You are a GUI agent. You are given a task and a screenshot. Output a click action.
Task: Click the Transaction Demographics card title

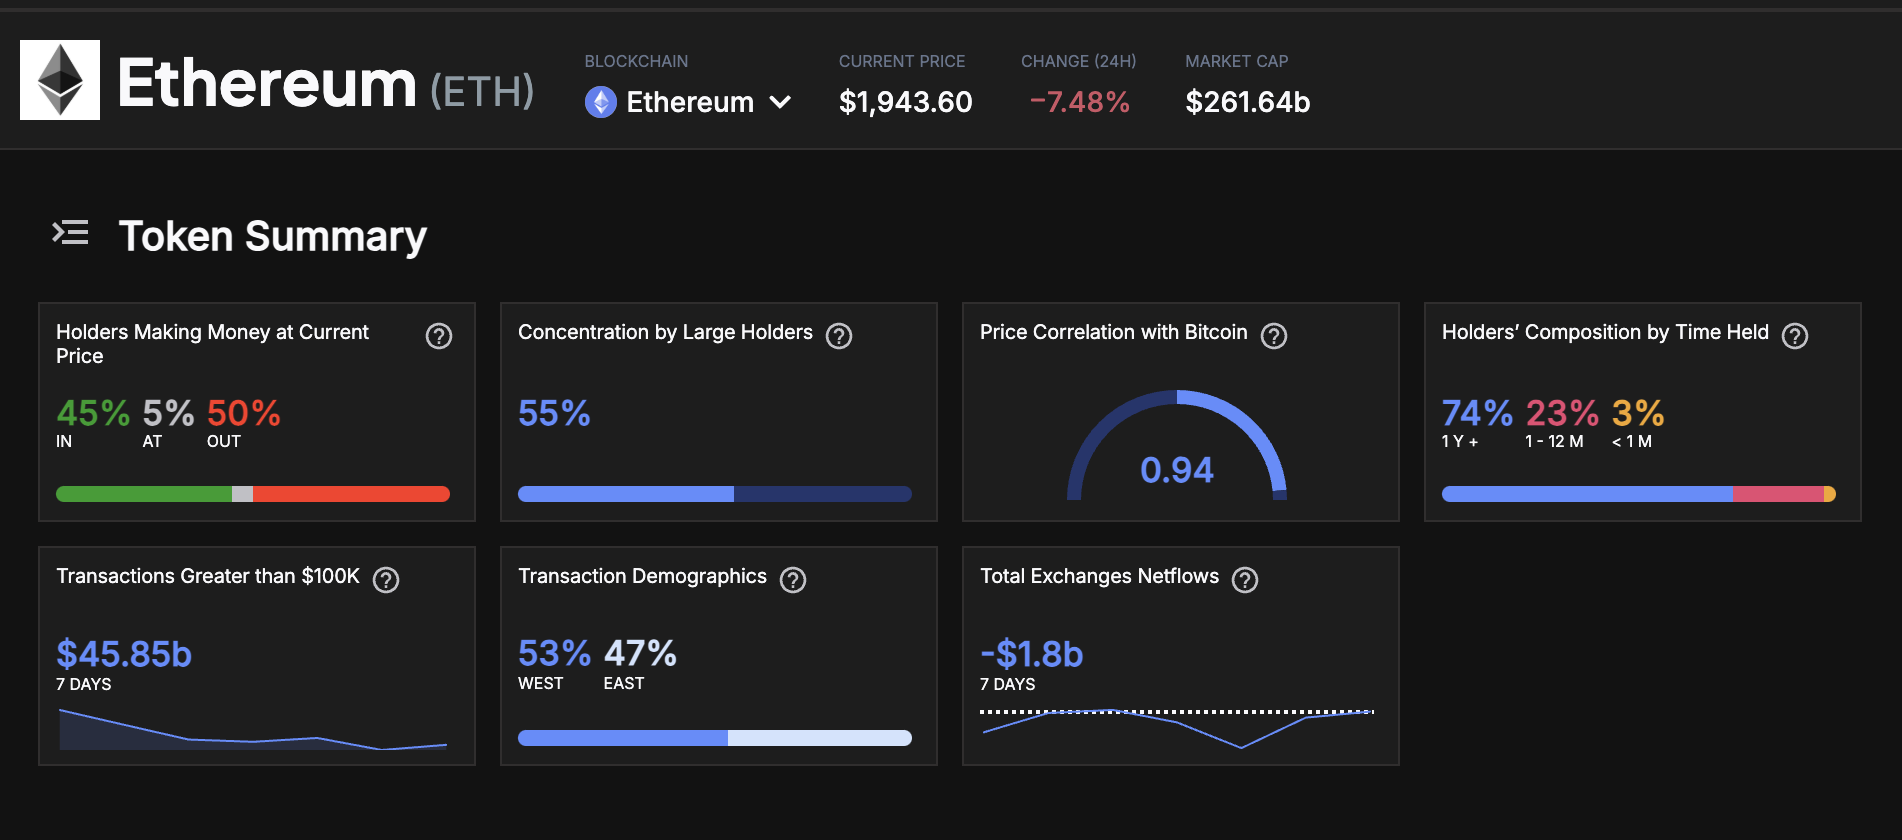pos(642,576)
